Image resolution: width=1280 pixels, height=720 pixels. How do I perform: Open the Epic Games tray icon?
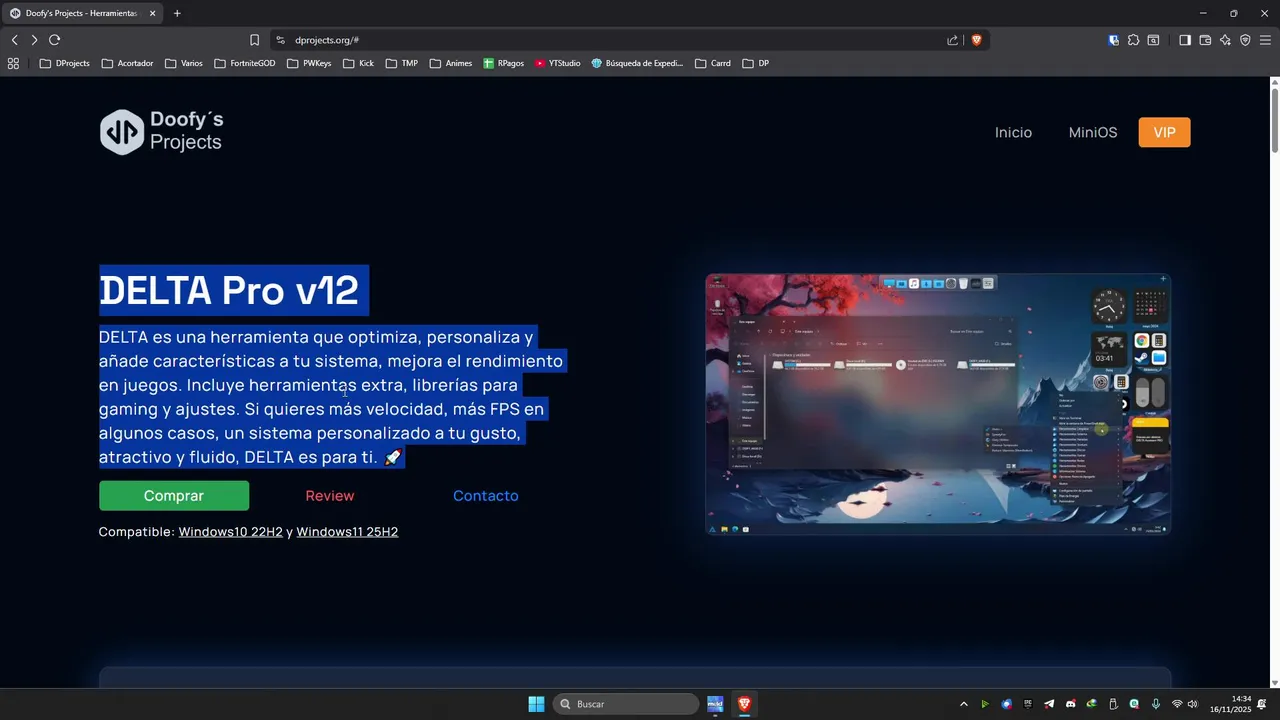pos(1028,704)
